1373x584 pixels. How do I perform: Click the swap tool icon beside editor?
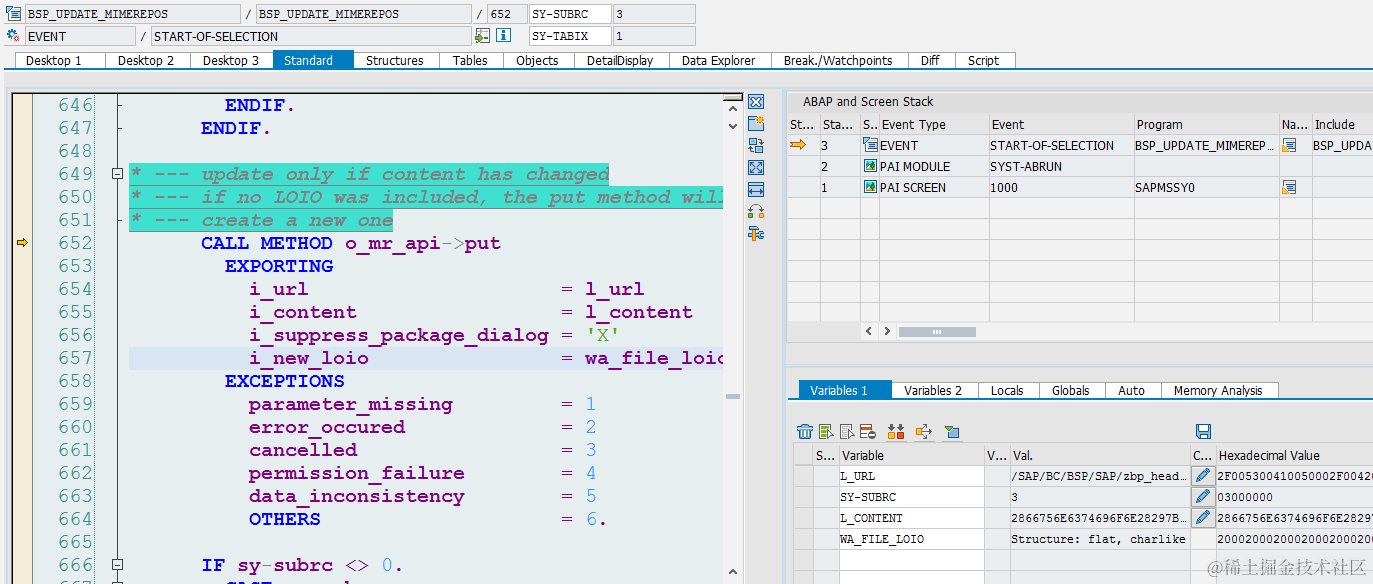756,146
